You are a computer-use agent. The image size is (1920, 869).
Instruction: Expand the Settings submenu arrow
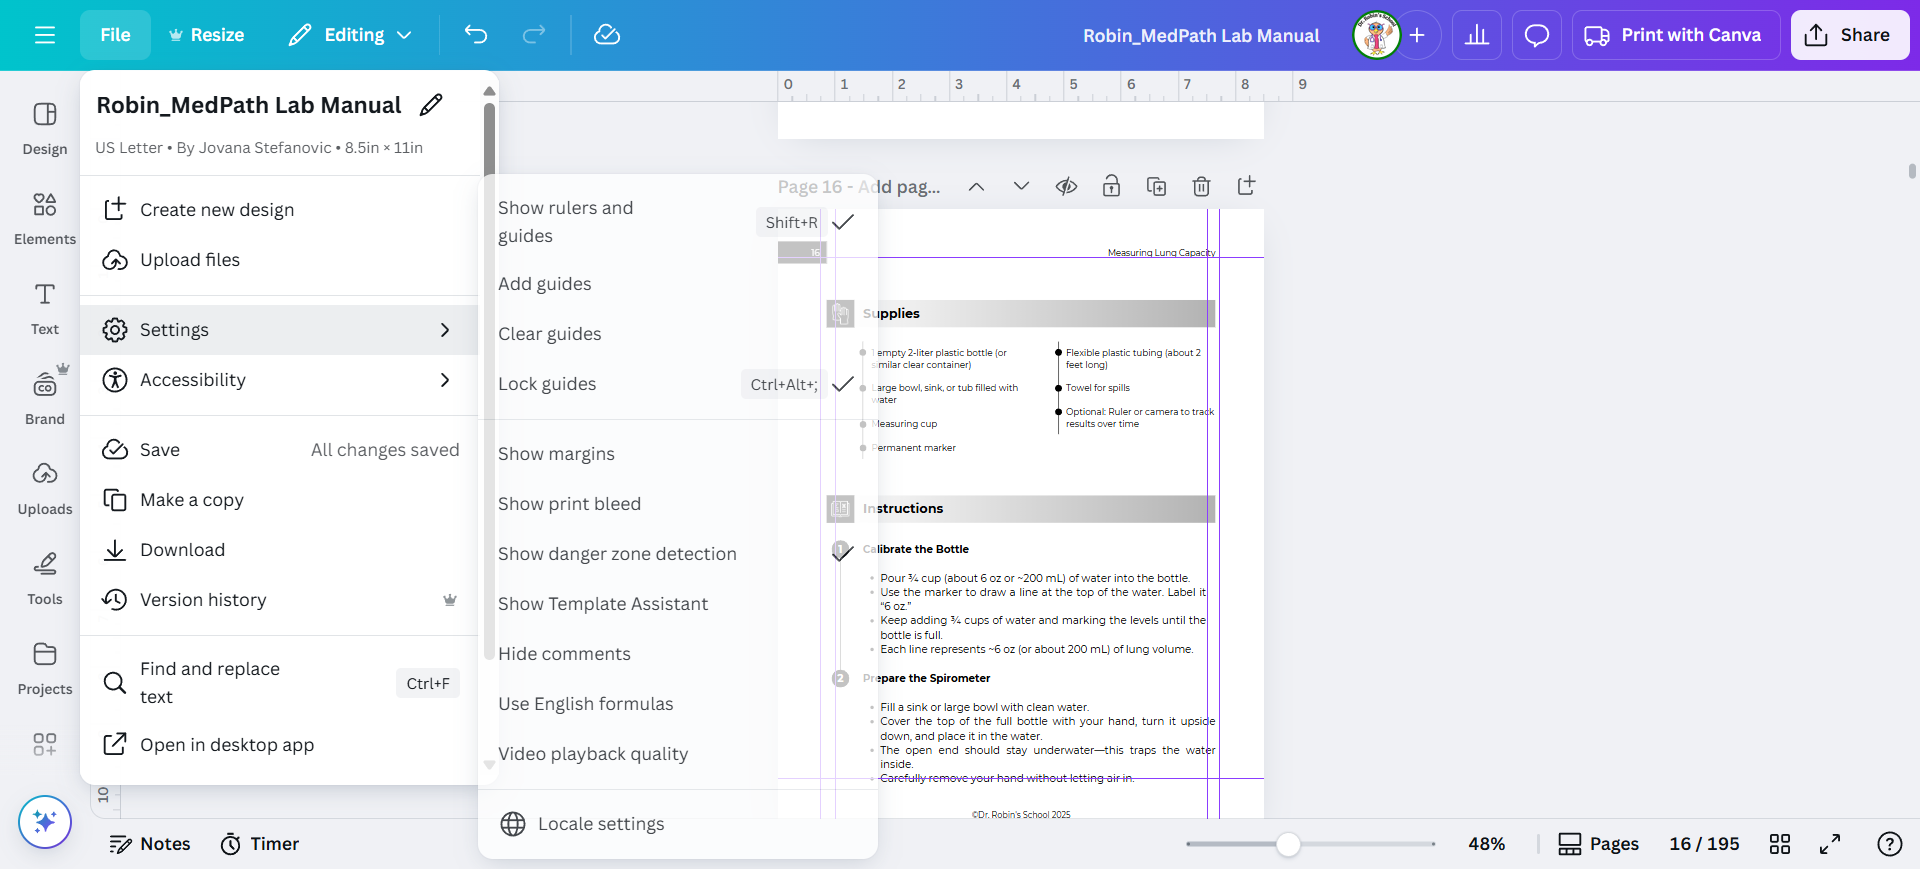tap(445, 330)
